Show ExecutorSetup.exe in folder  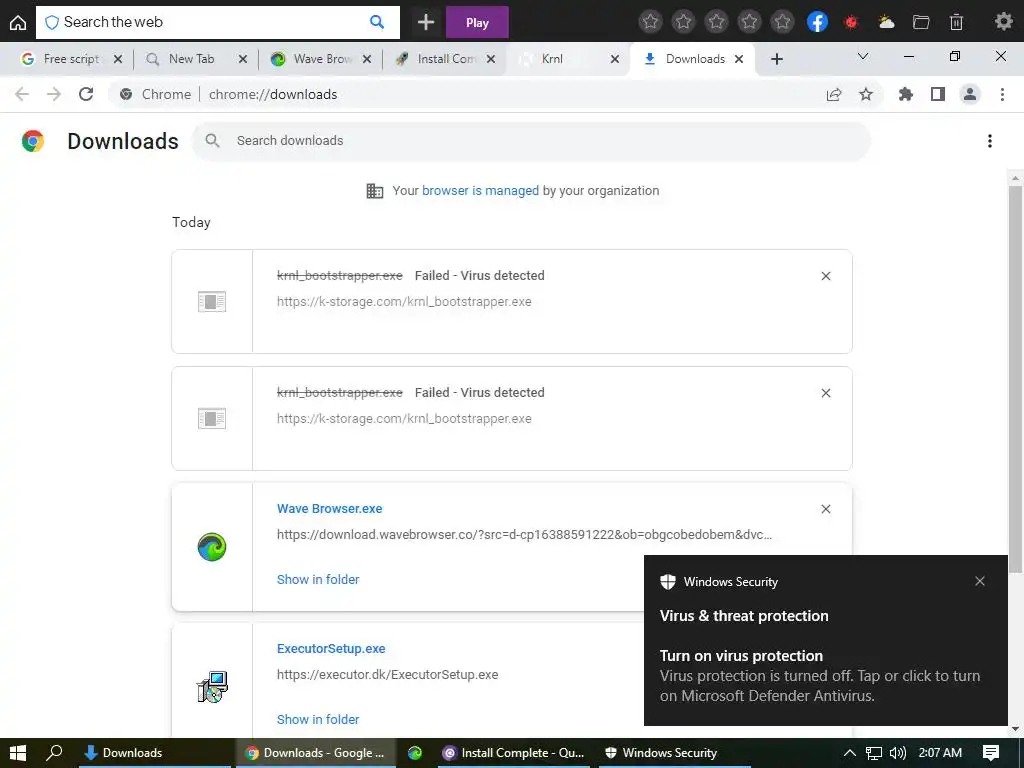tap(318, 719)
